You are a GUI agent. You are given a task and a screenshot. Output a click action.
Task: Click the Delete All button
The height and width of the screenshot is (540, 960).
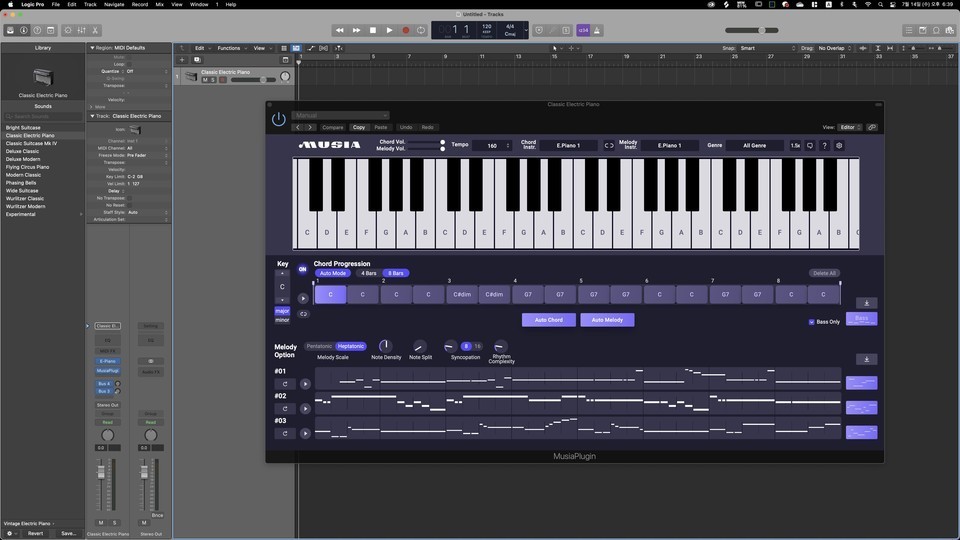pyautogui.click(x=823, y=273)
